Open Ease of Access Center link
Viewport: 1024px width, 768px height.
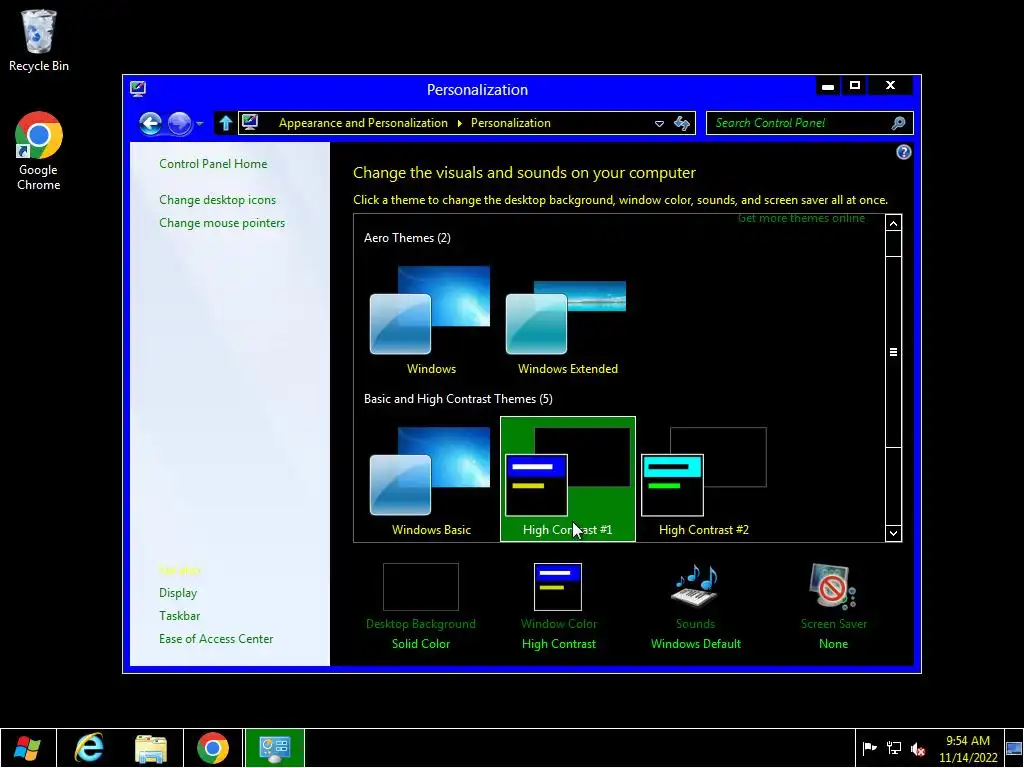click(216, 639)
